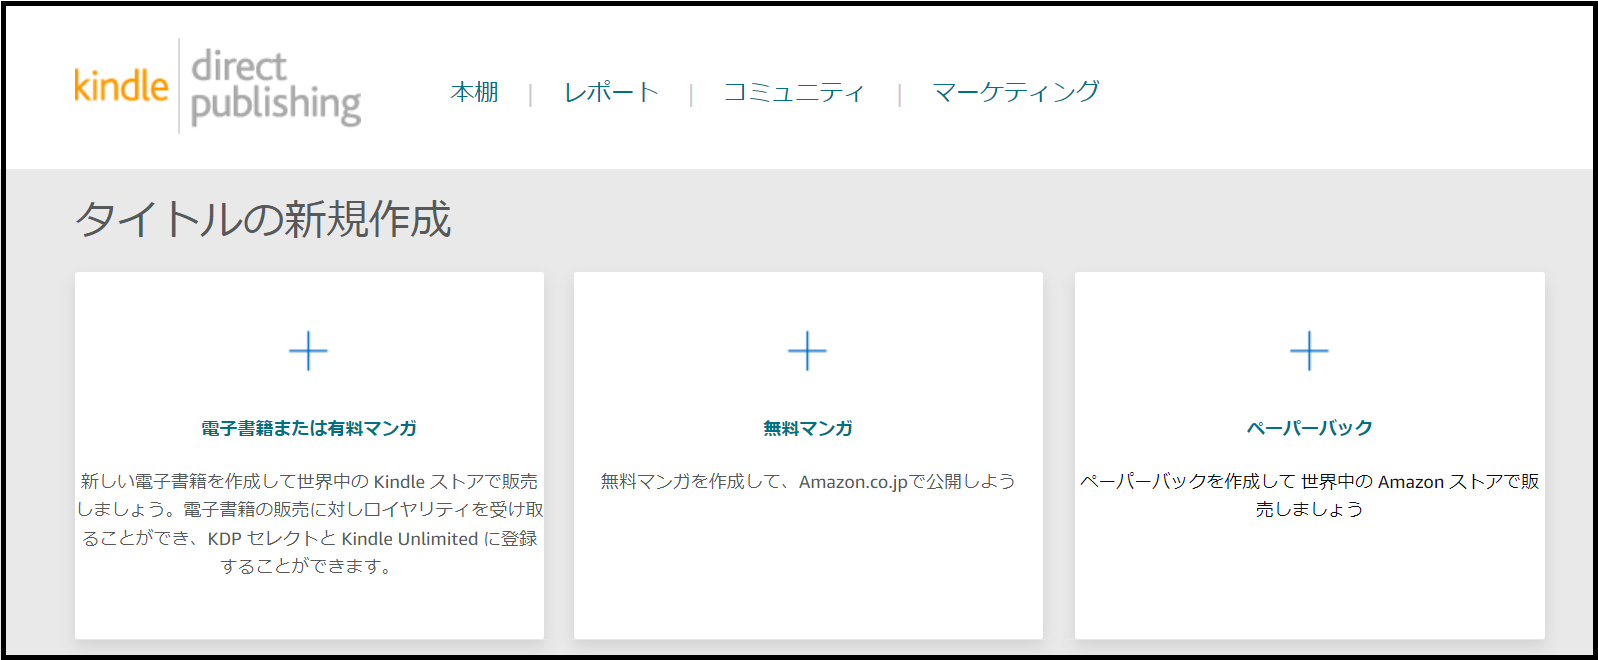Click the Kindle Direct Publishing logo
This screenshot has width=1598, height=660.
(x=218, y=87)
